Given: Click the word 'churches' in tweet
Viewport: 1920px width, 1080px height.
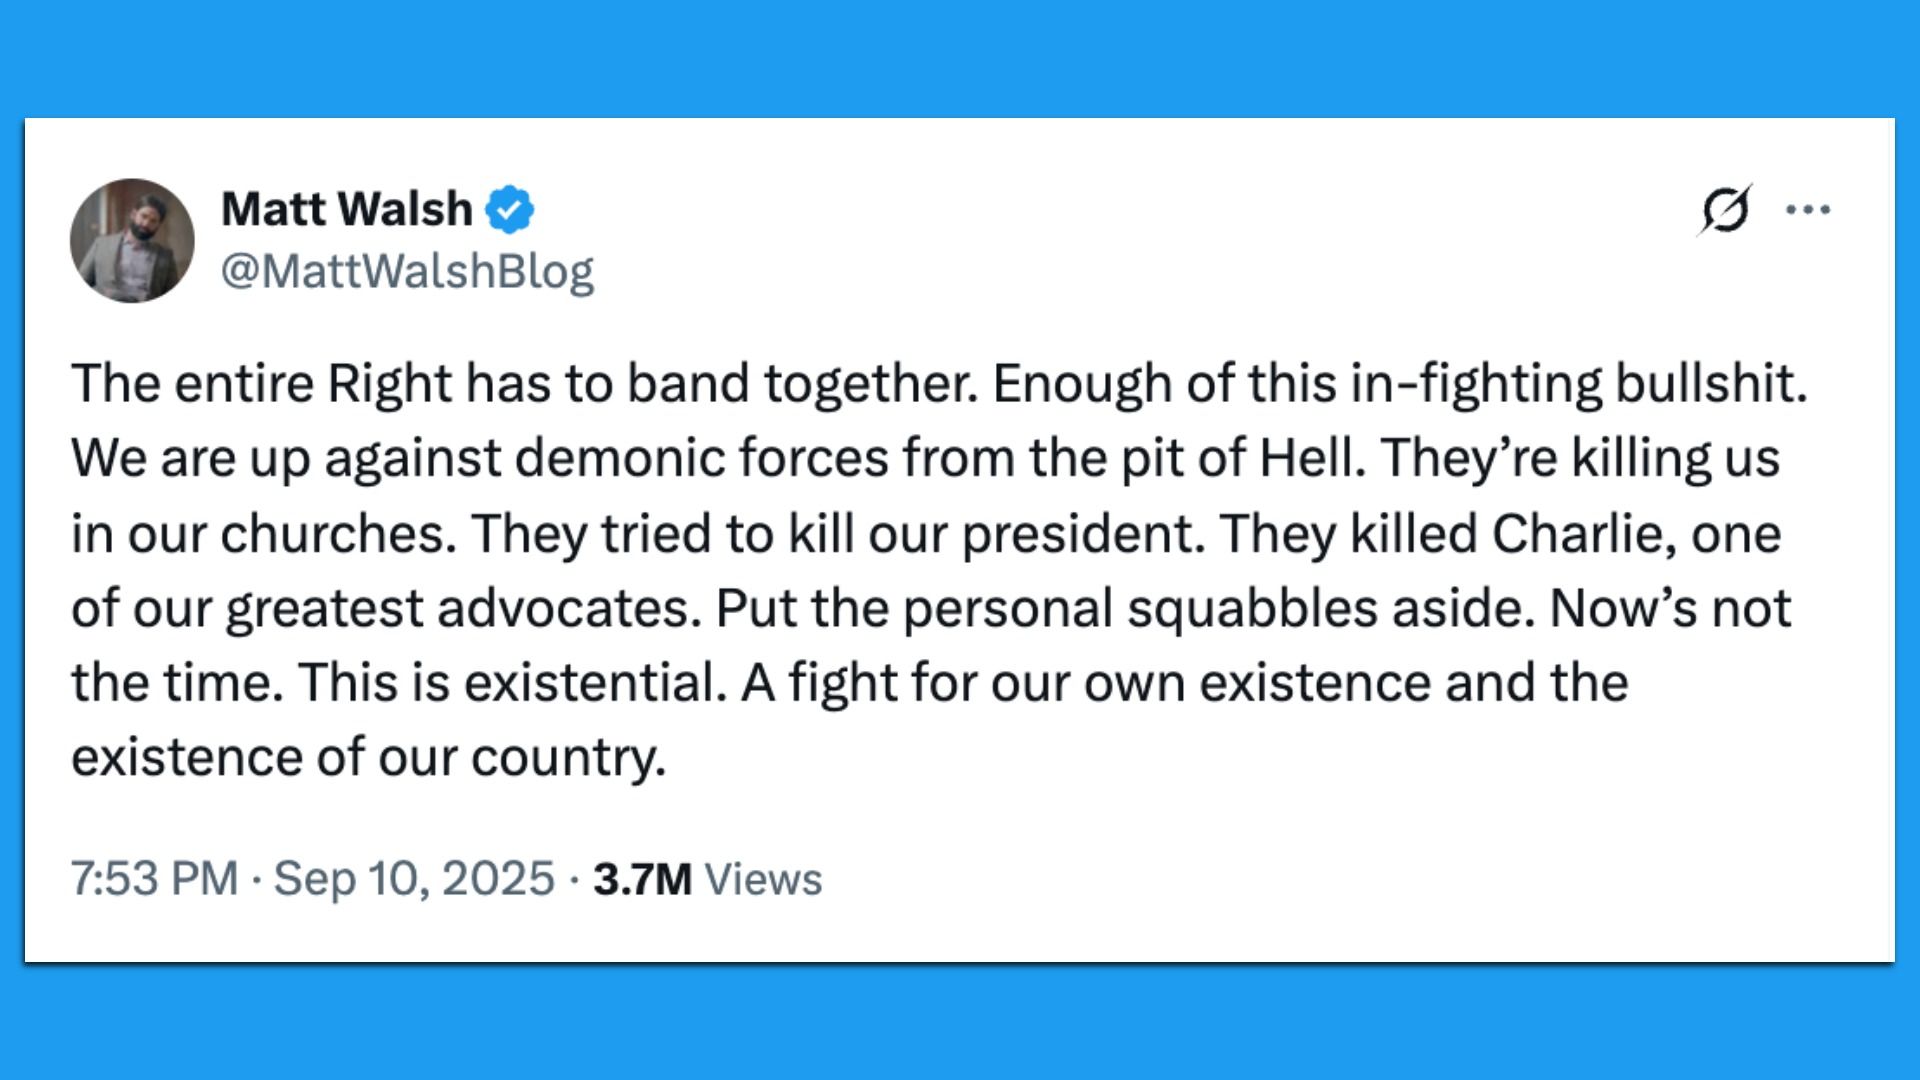Looking at the screenshot, I should point(338,533).
